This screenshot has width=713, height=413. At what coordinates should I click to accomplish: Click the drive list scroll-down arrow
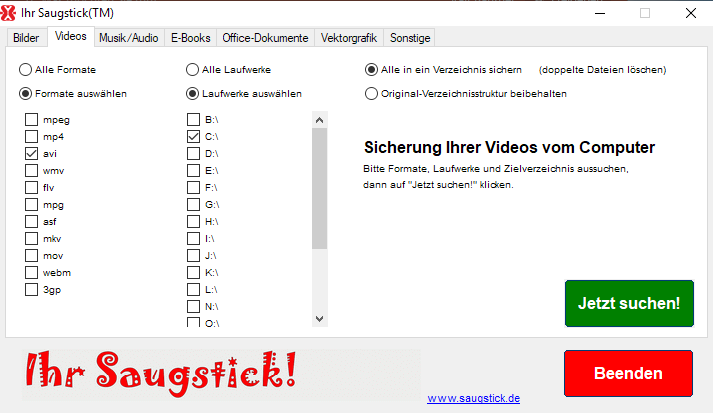[x=320, y=319]
